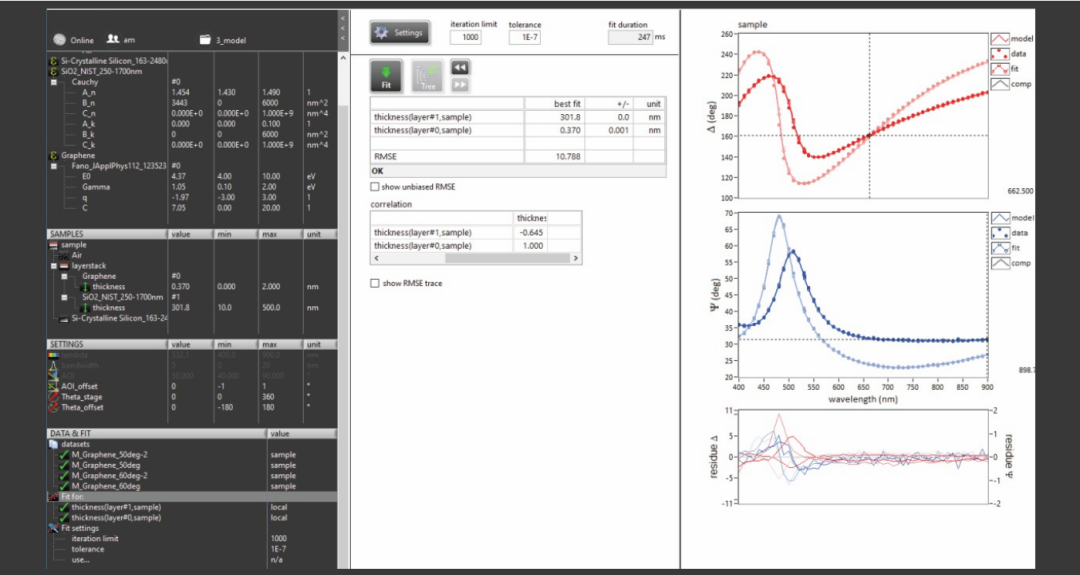The image size is (1080, 575).
Task: Enable 'show unbiased RMSE' checkbox
Action: click(375, 187)
